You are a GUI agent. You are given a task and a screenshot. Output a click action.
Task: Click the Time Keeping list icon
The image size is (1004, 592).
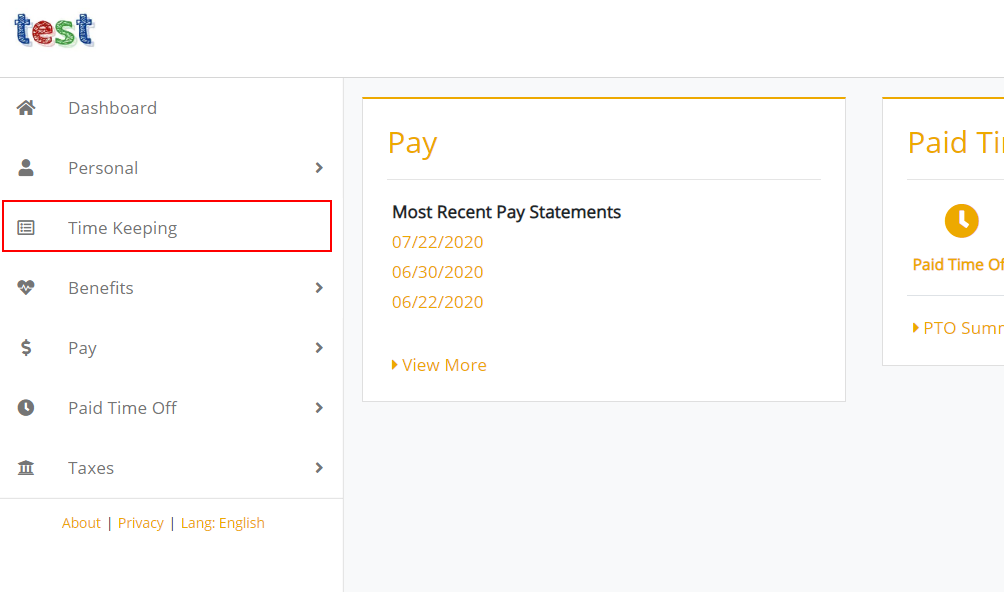click(x=26, y=228)
